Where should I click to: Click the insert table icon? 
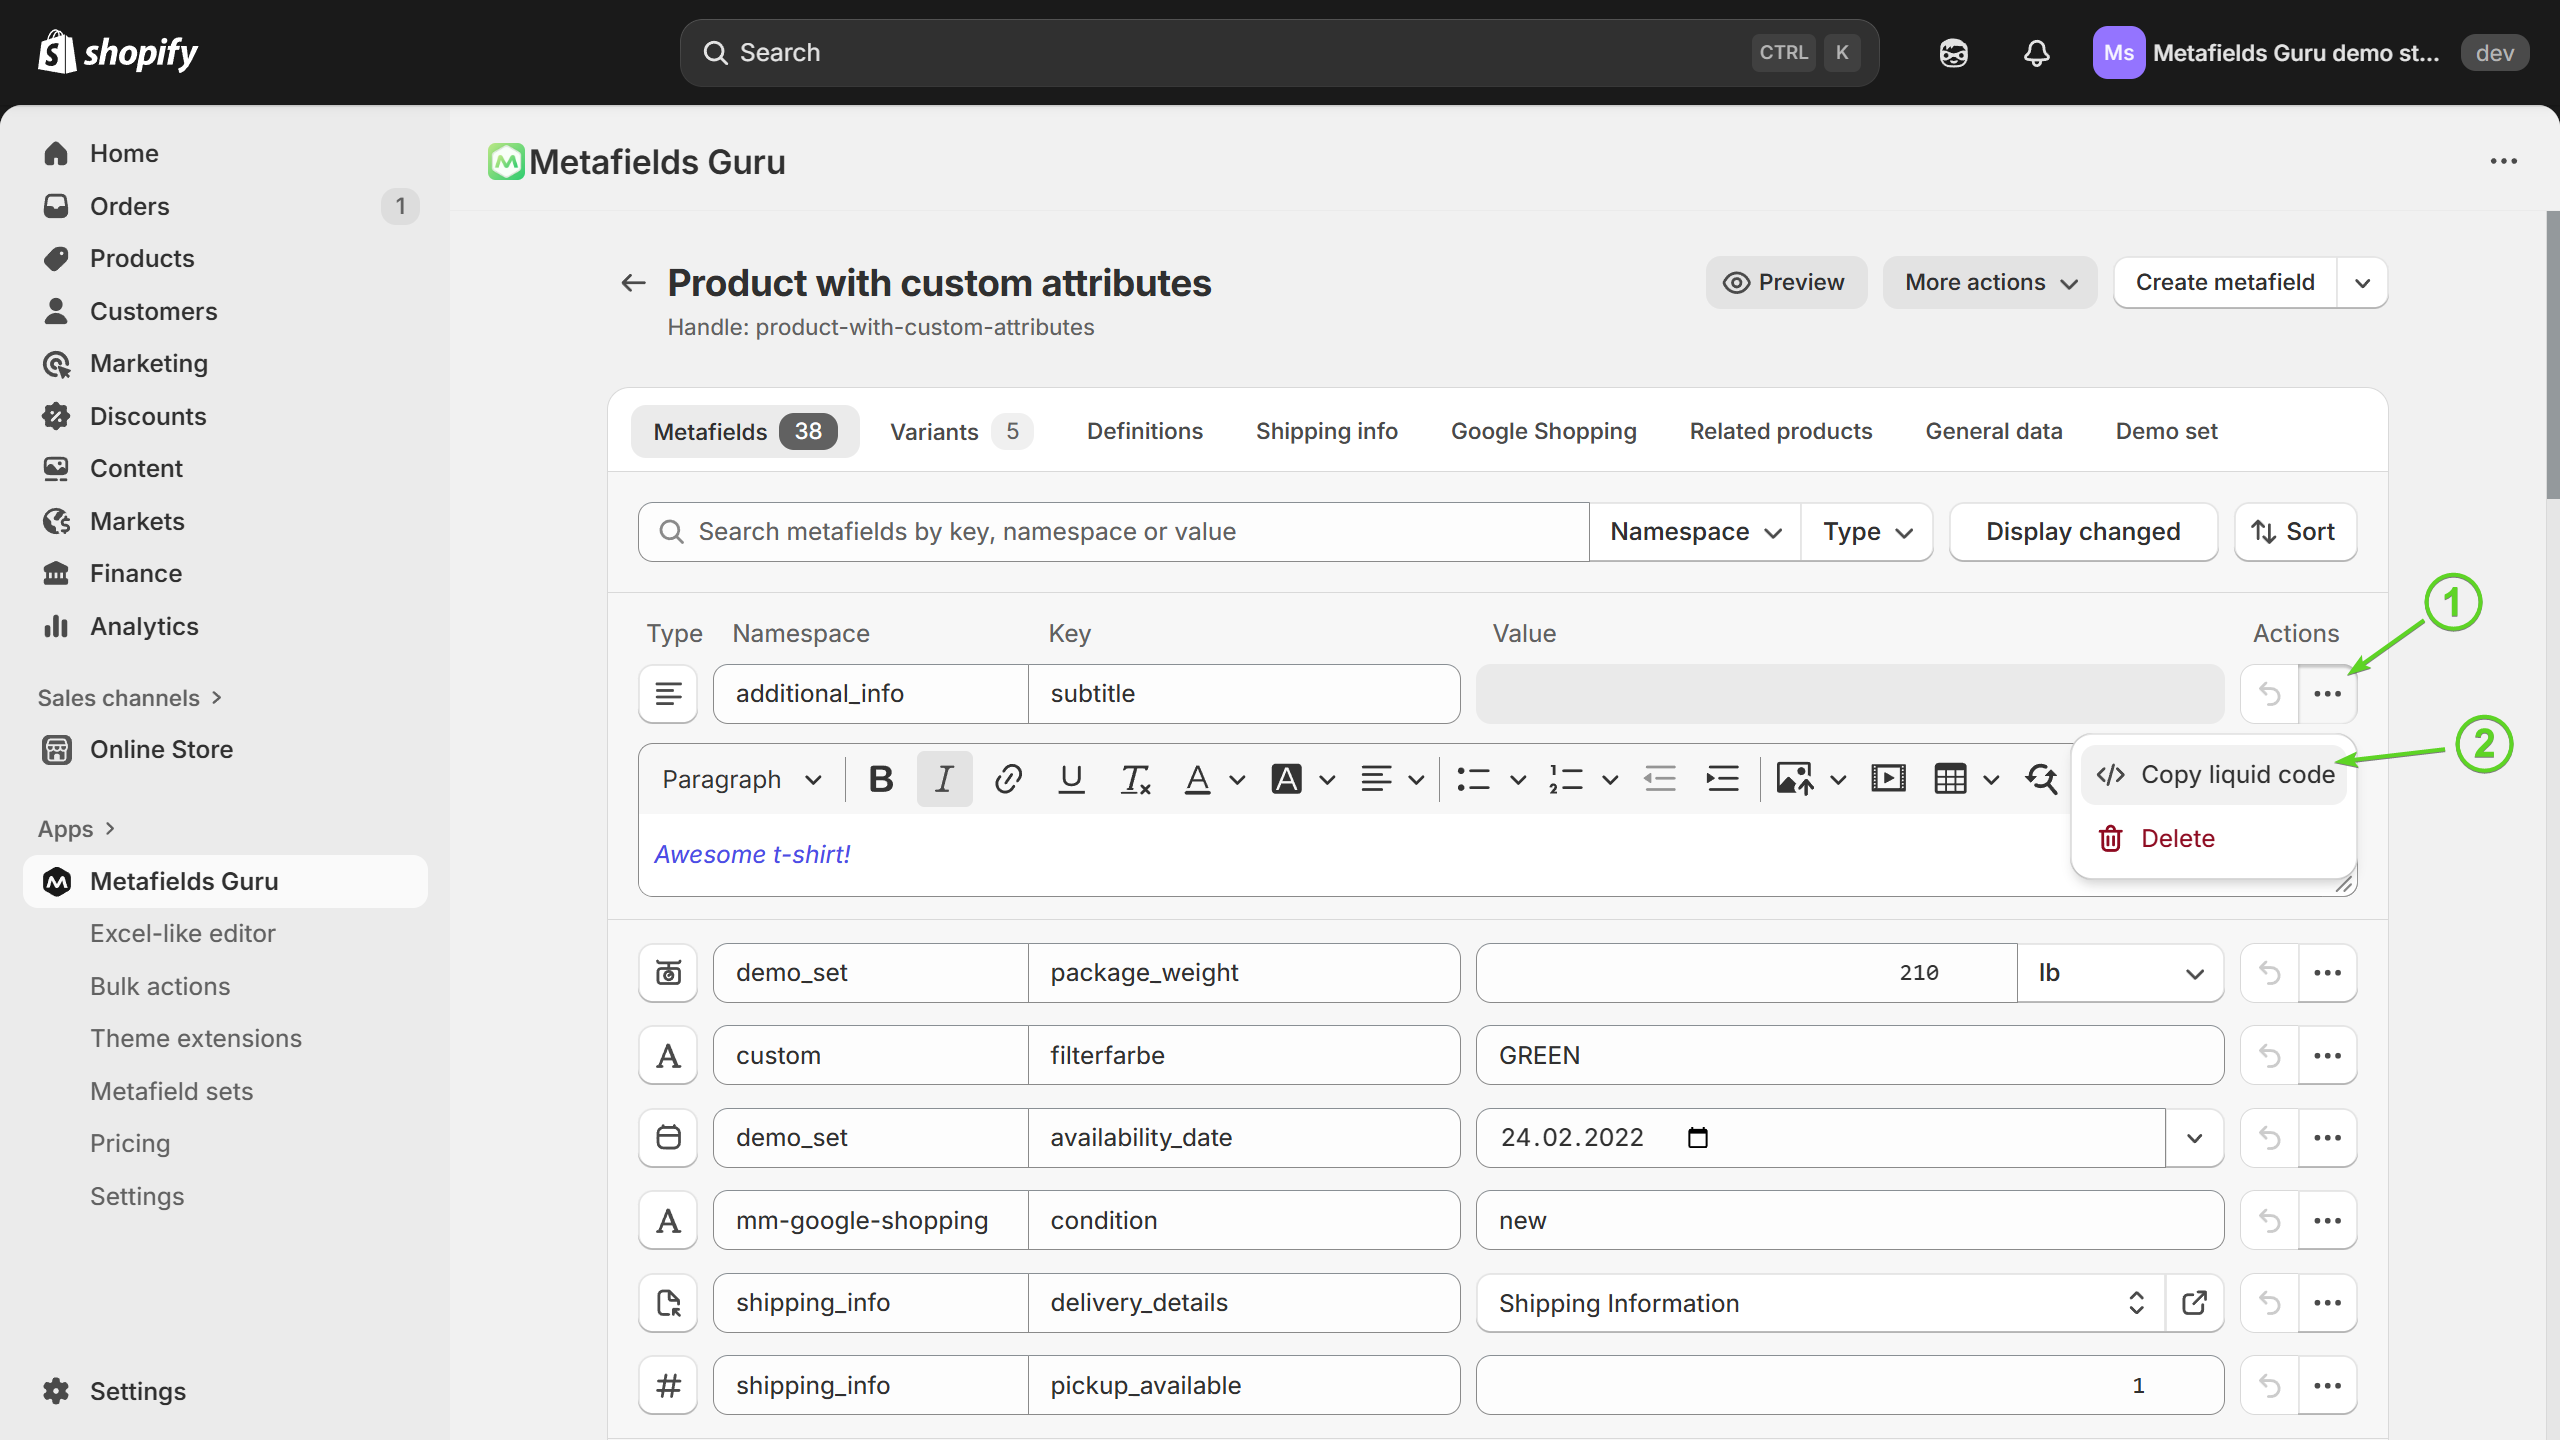coord(1950,779)
